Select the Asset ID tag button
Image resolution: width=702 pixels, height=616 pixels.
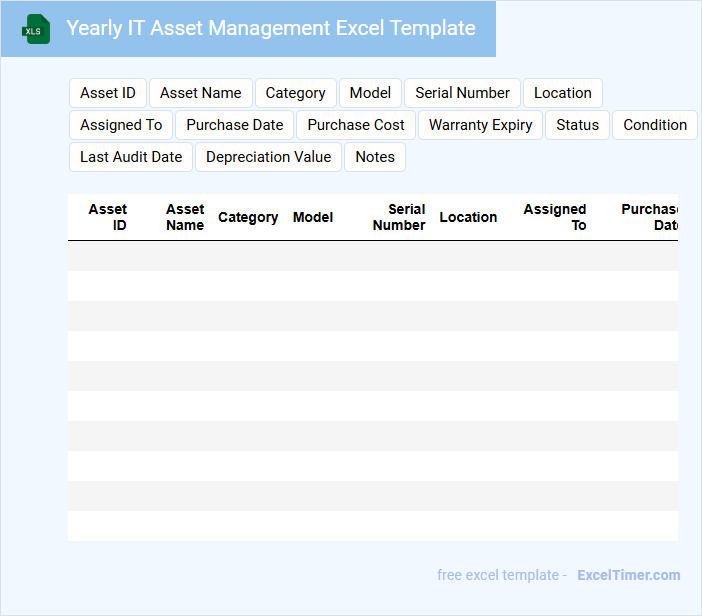pos(108,93)
